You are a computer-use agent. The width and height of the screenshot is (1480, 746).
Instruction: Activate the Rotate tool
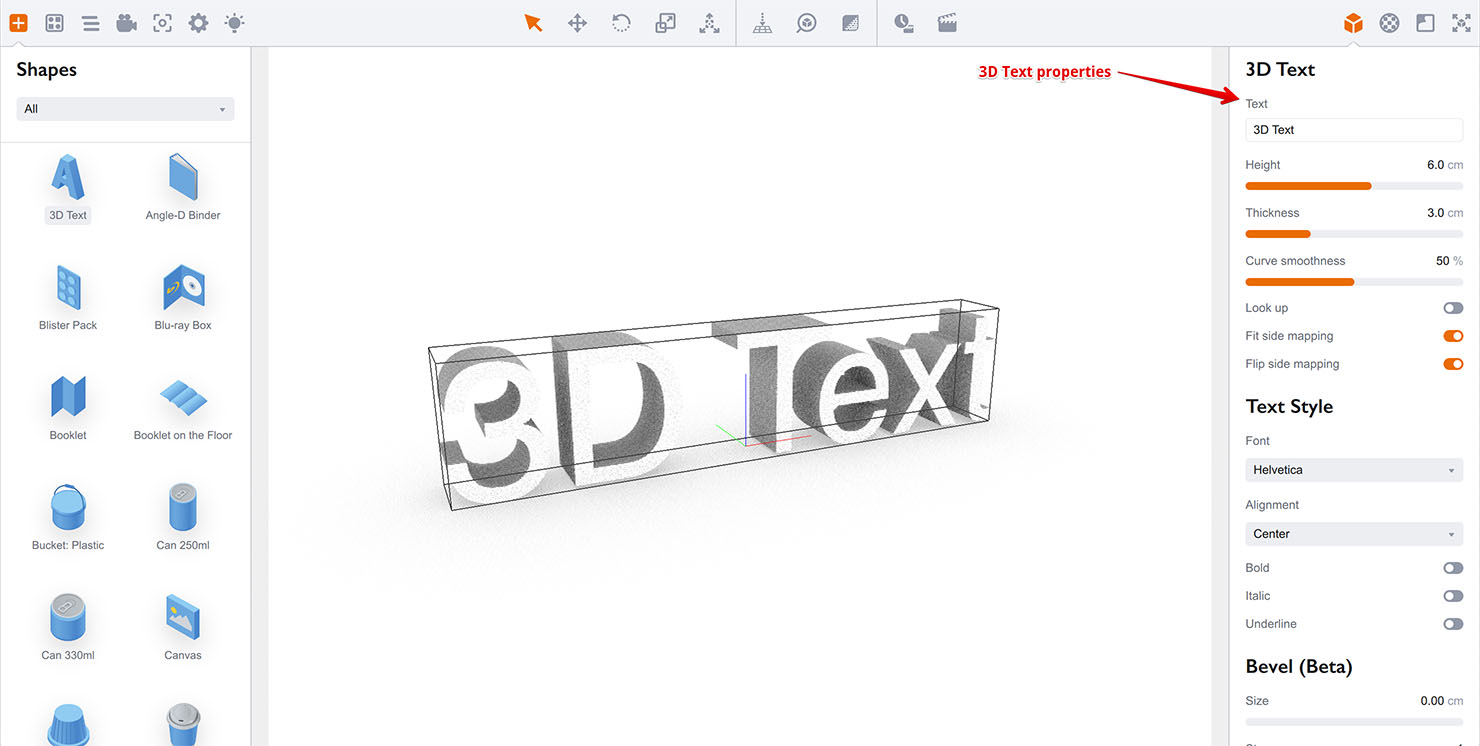point(621,22)
